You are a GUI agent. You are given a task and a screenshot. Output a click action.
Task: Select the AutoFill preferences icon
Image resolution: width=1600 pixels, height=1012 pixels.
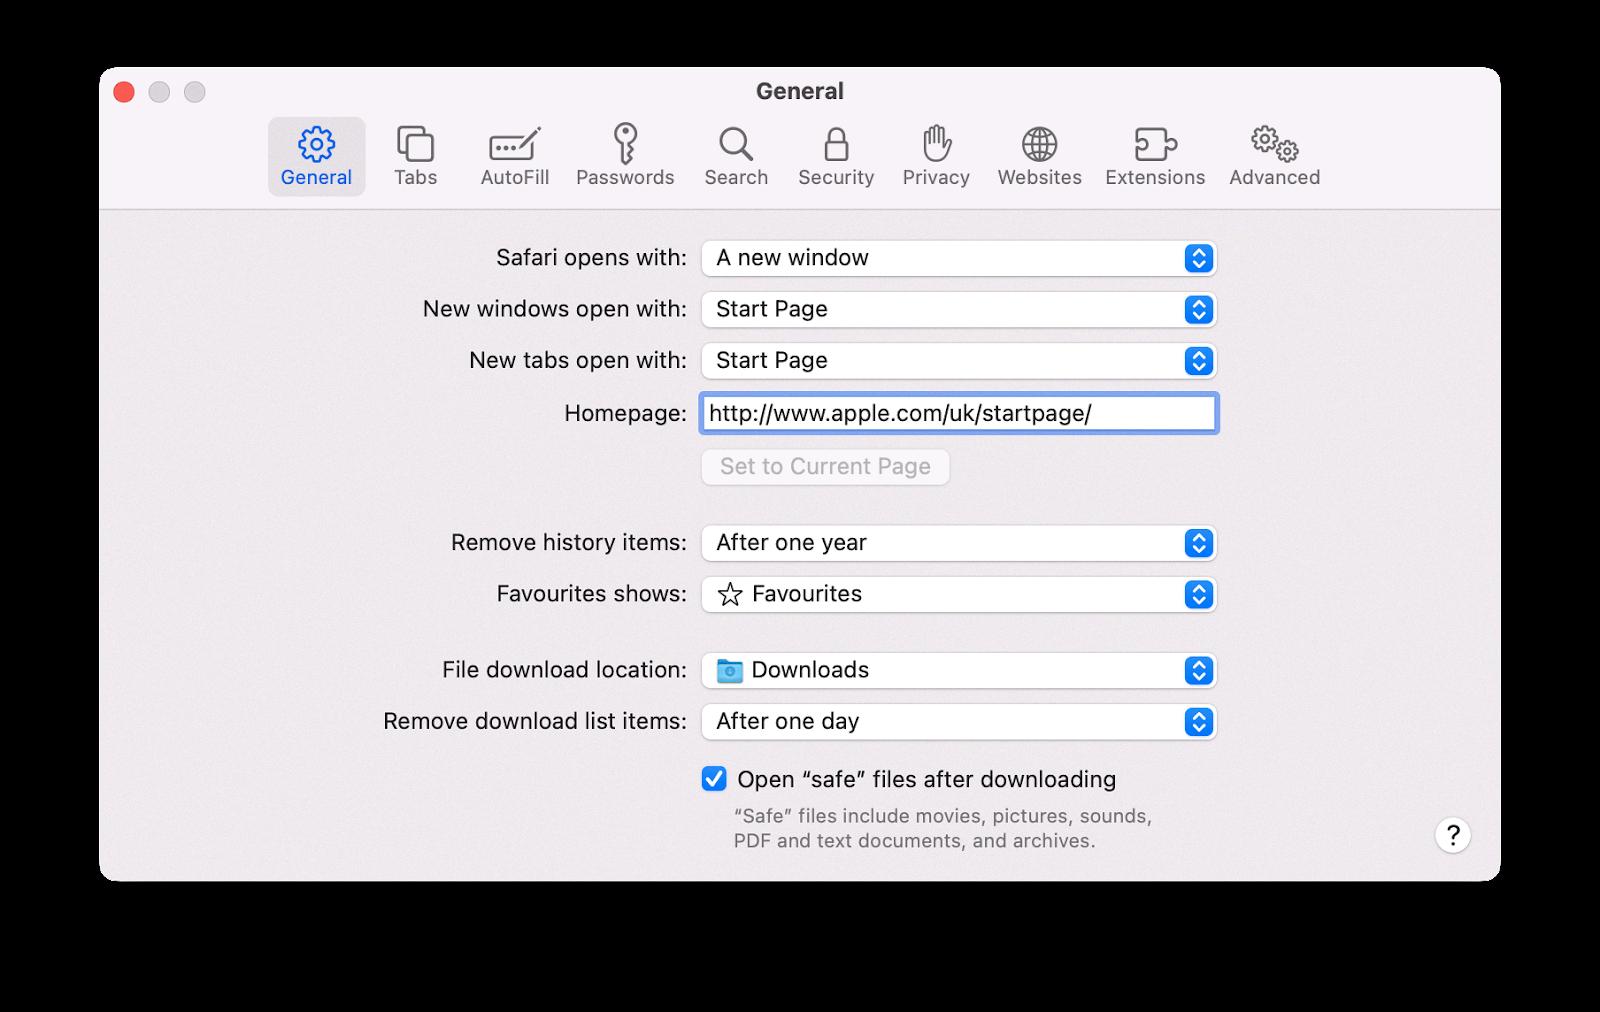514,155
